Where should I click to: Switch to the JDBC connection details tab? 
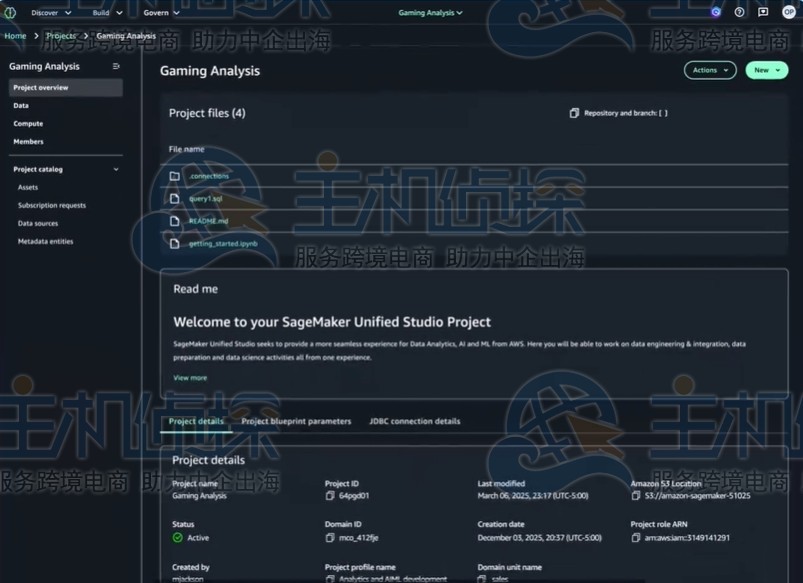tap(414, 421)
